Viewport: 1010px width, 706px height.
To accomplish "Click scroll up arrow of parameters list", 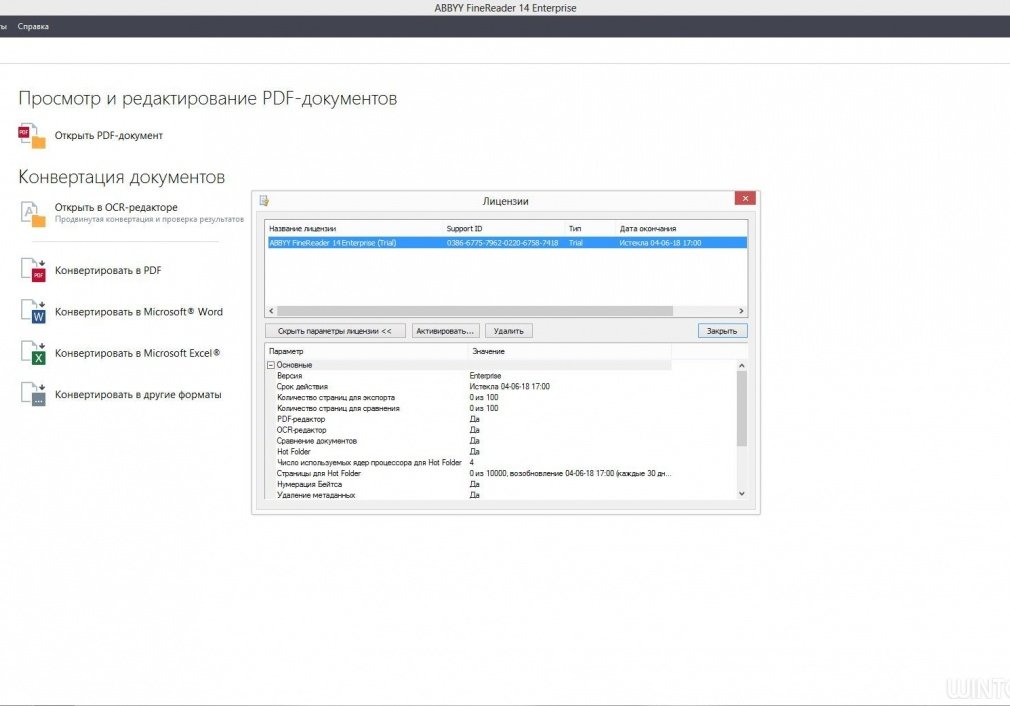I will [741, 365].
